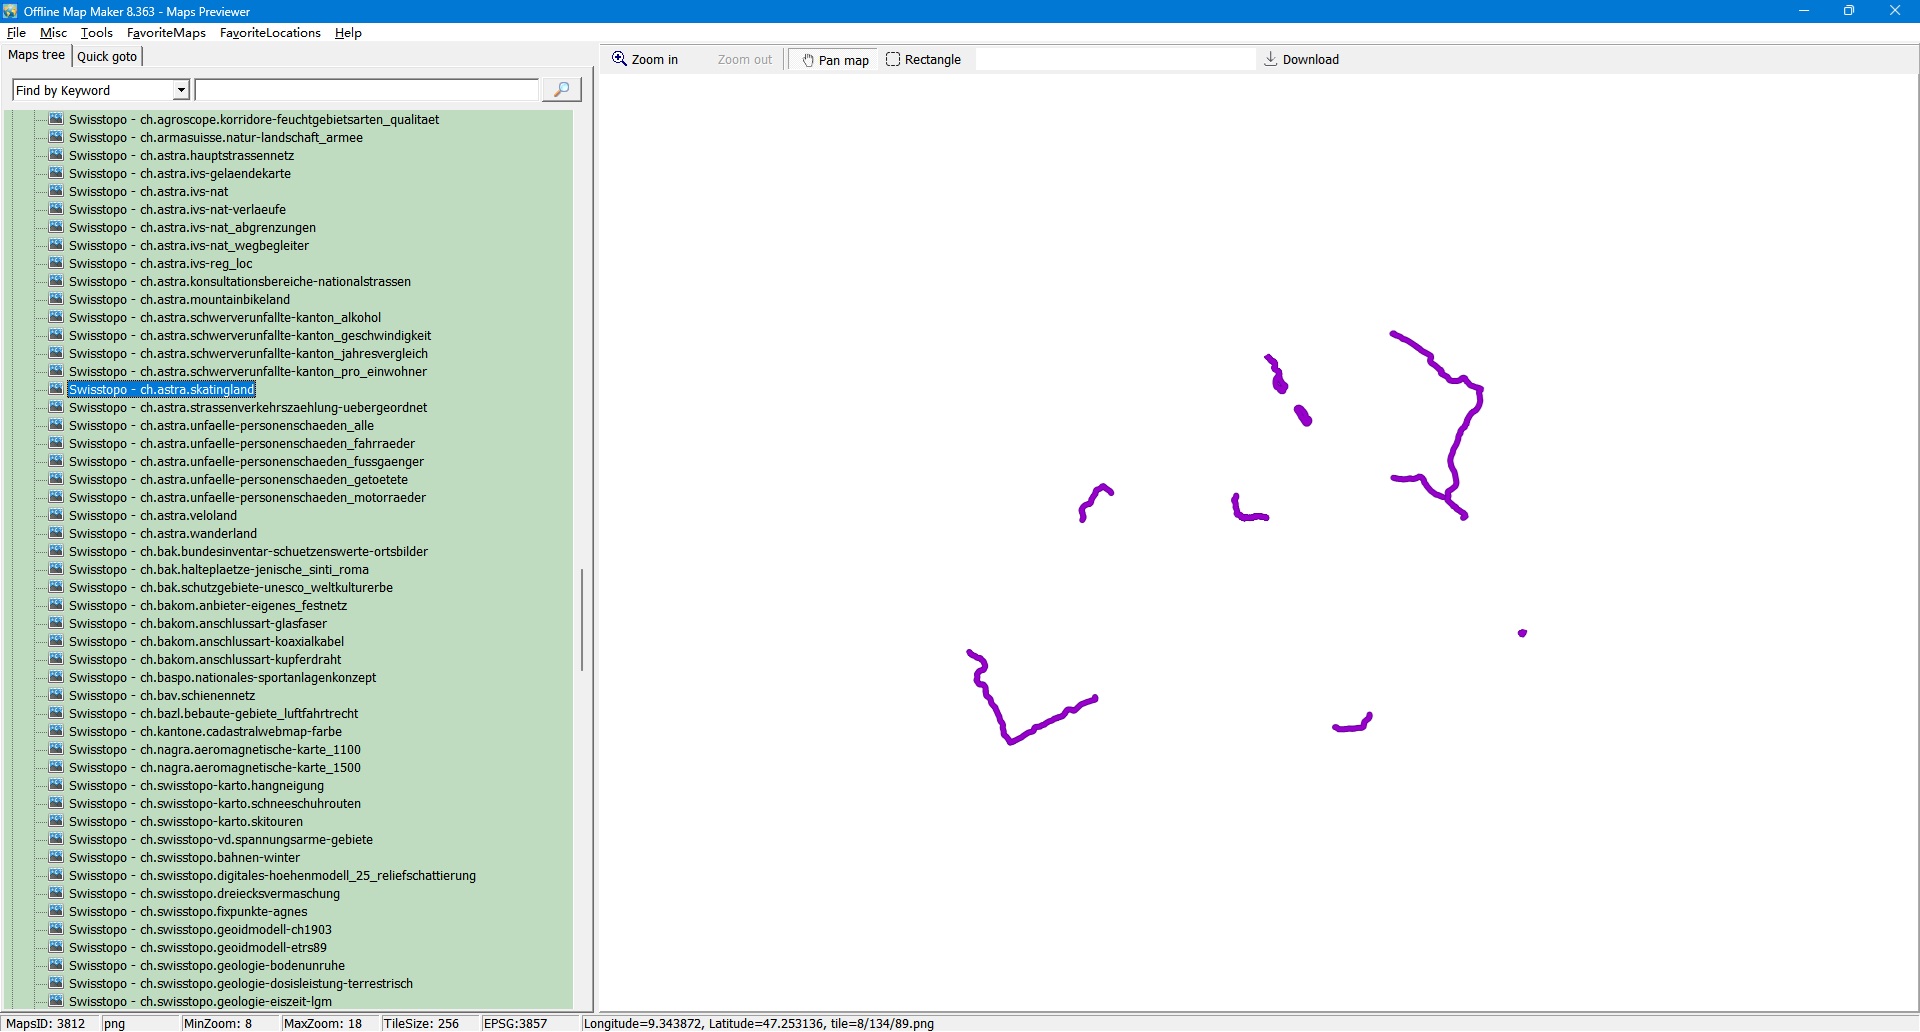Image resolution: width=1920 pixels, height=1032 pixels.
Task: Open the Tools menu
Action: click(x=96, y=33)
